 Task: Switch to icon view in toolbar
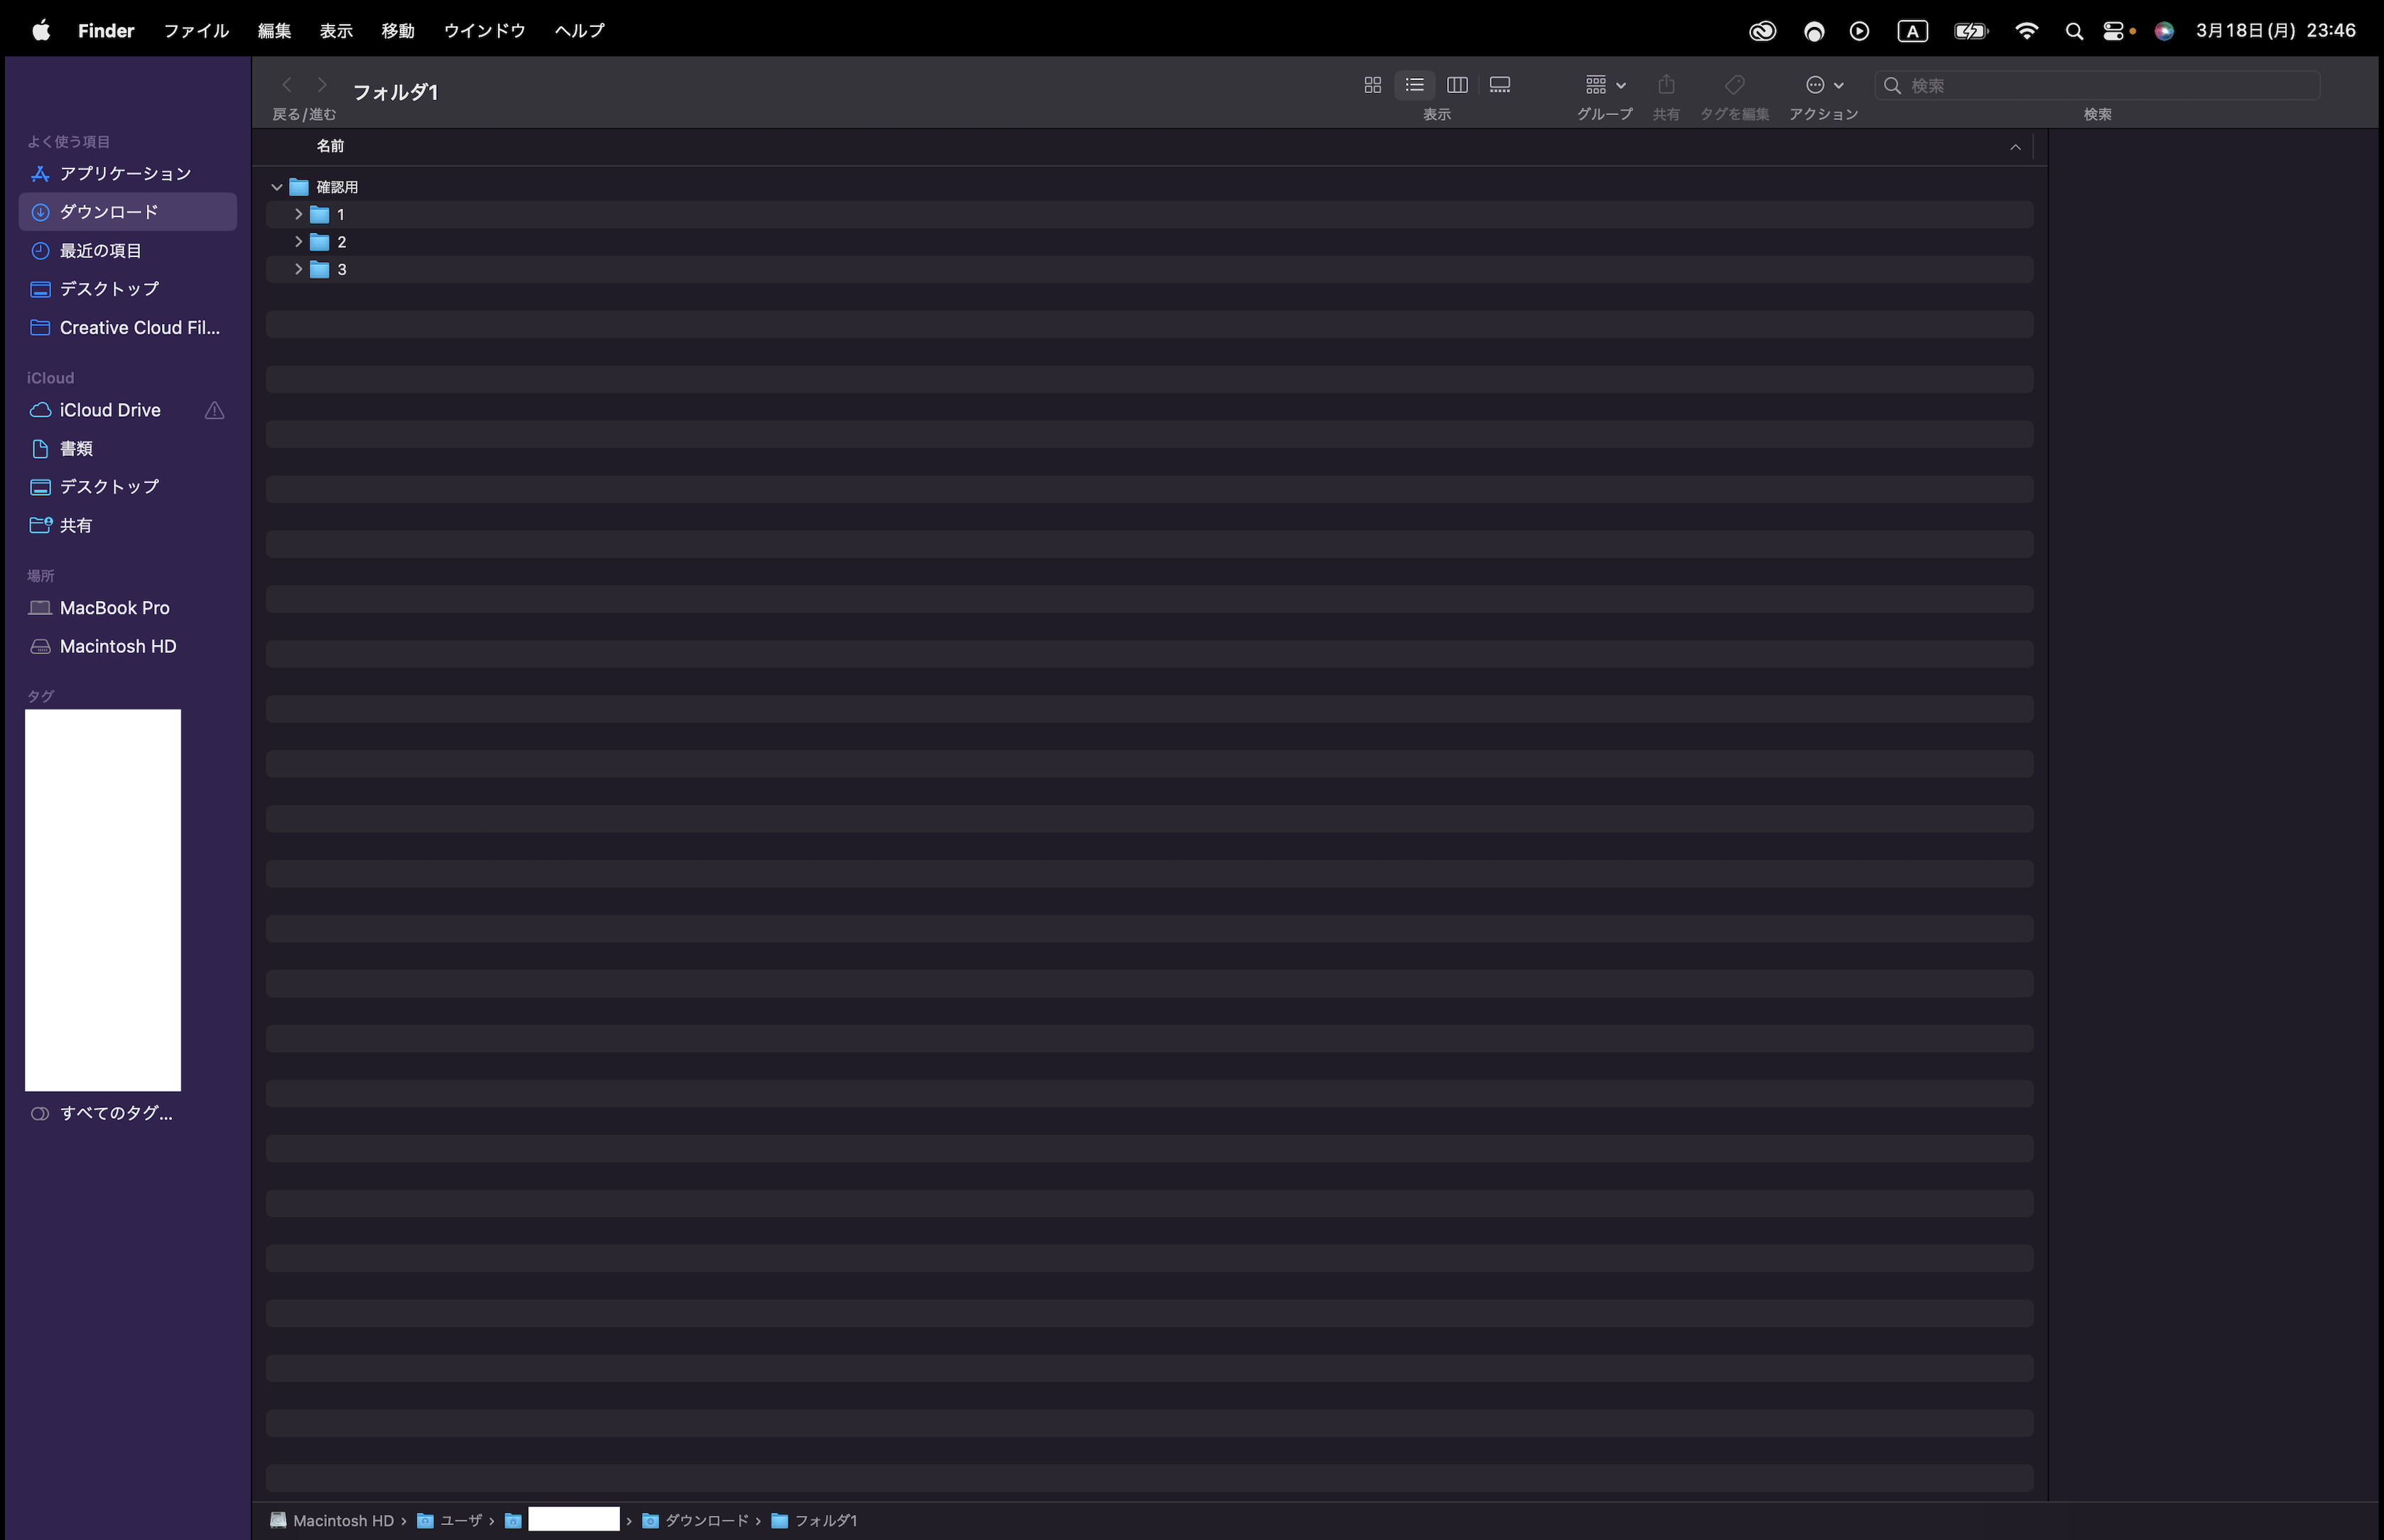pos(1372,85)
